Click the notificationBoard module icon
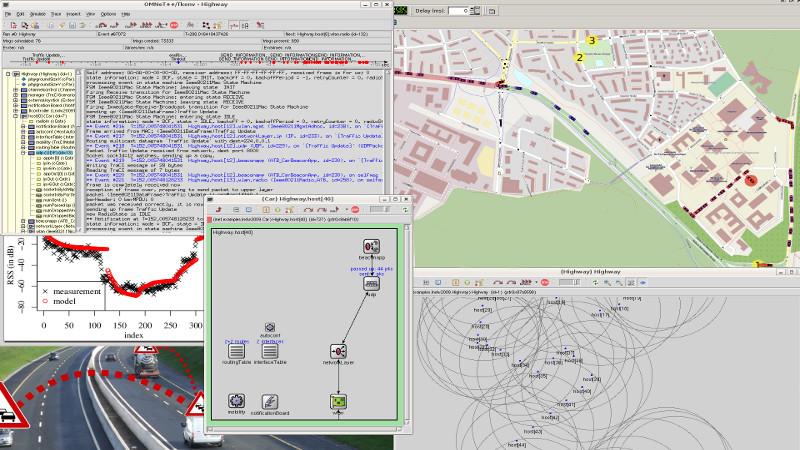The width and height of the screenshot is (800, 450). (x=270, y=401)
